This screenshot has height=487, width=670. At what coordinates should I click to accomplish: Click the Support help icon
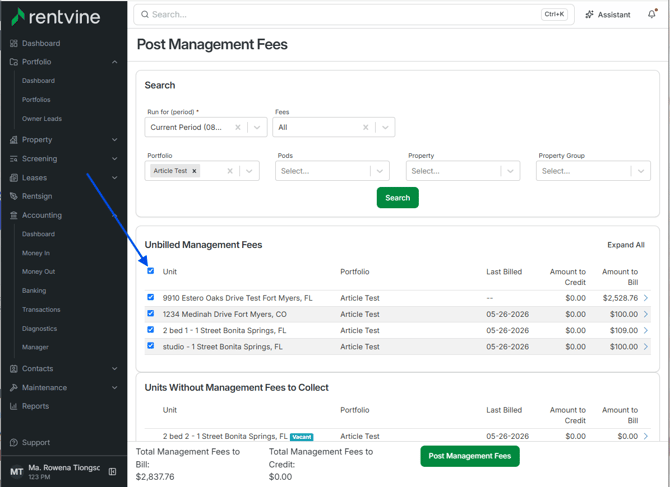(14, 443)
